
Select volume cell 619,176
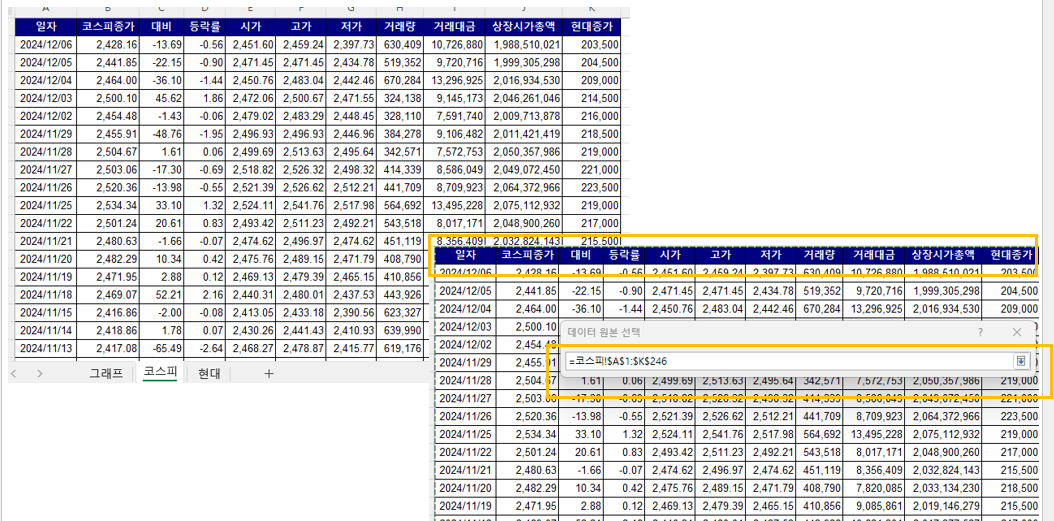click(400, 348)
